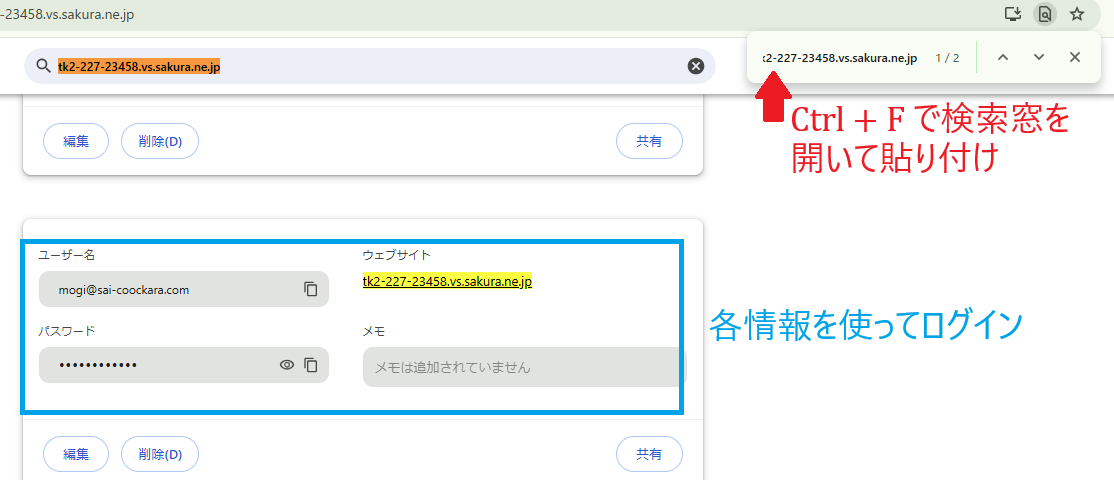
Task: Click the upper 共有 button
Action: [x=649, y=141]
